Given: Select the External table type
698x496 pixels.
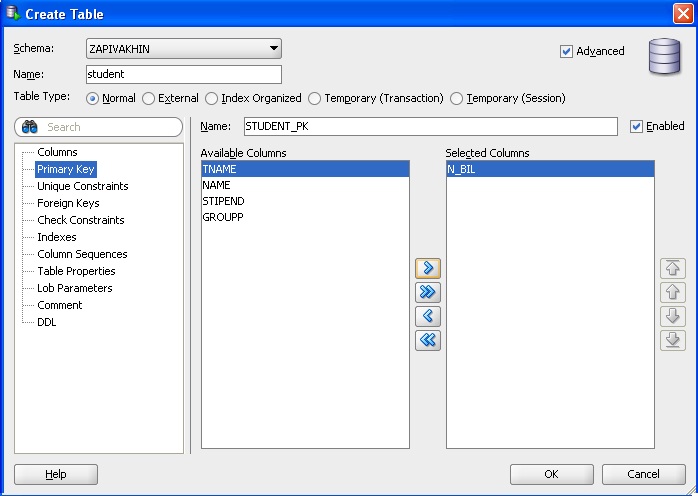Looking at the screenshot, I should (x=148, y=98).
